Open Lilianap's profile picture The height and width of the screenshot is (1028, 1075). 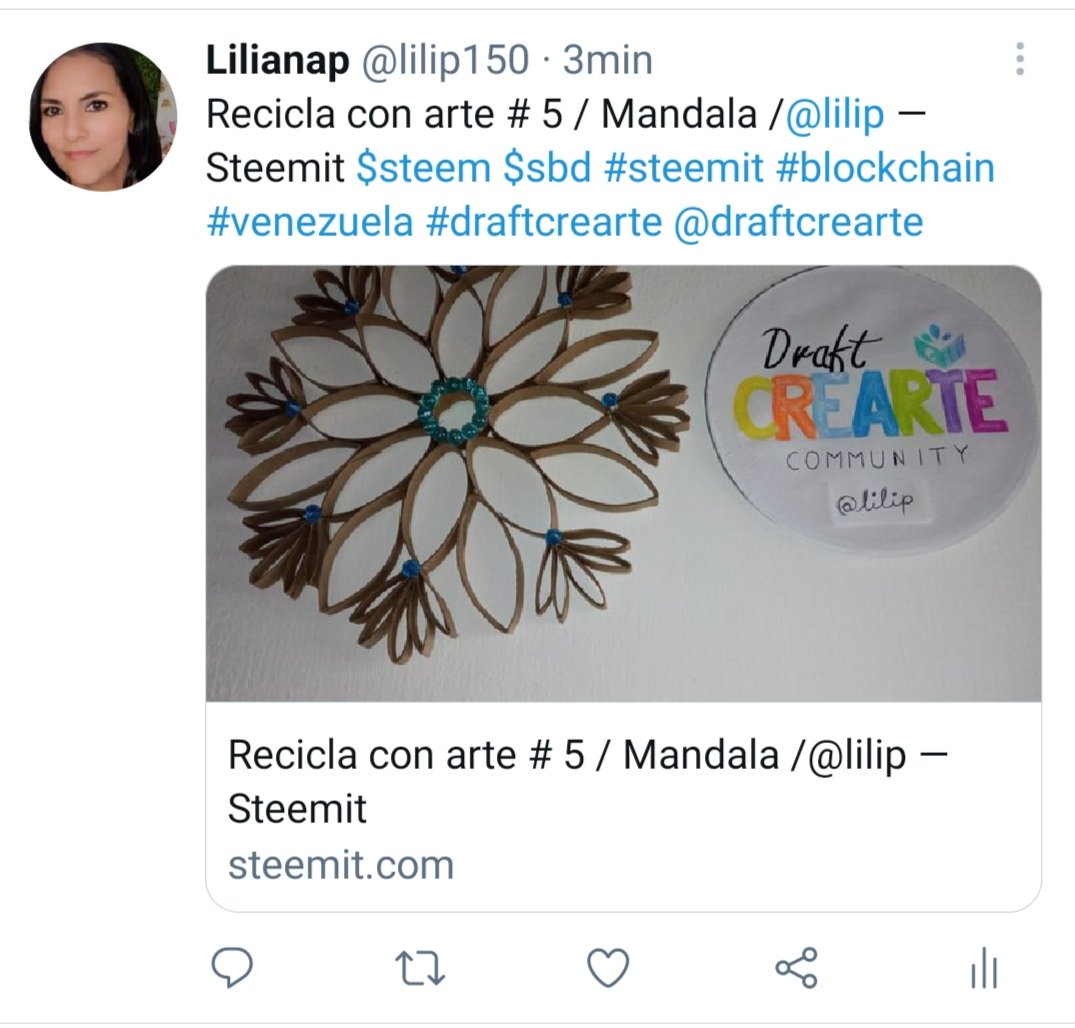(x=103, y=117)
